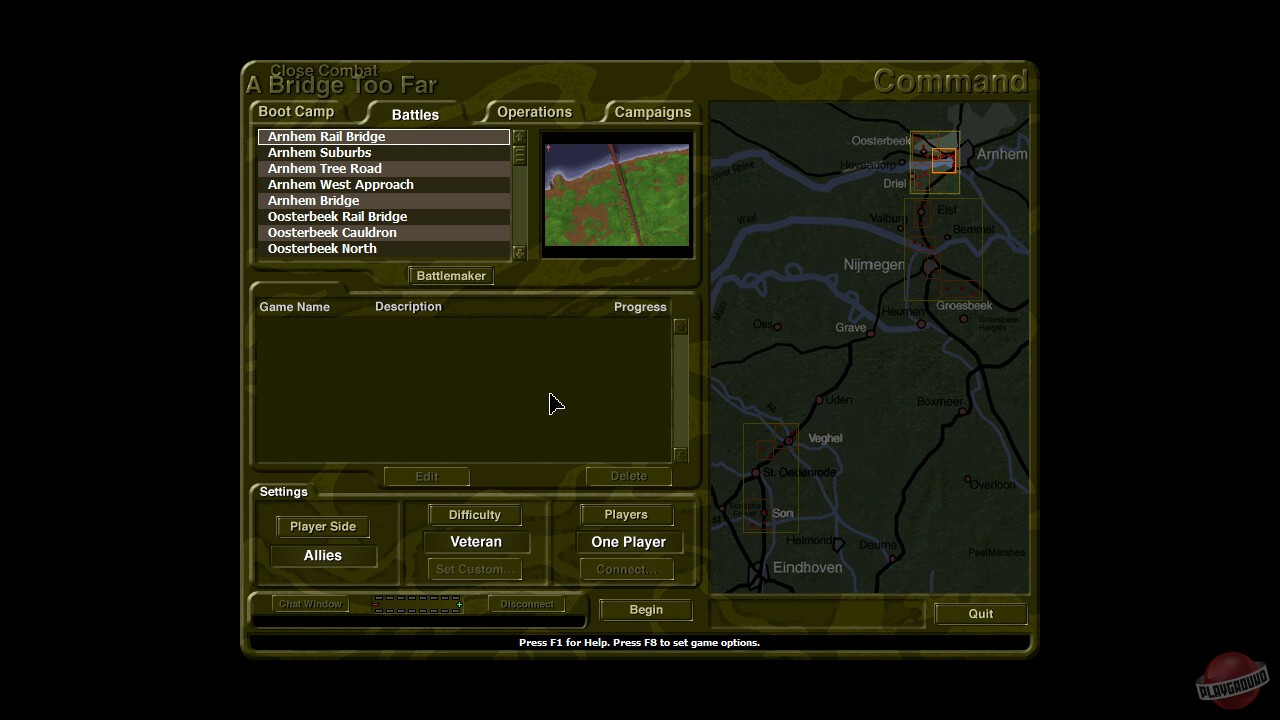Click the red minus icon on the meter
1280x720 pixels.
376,605
